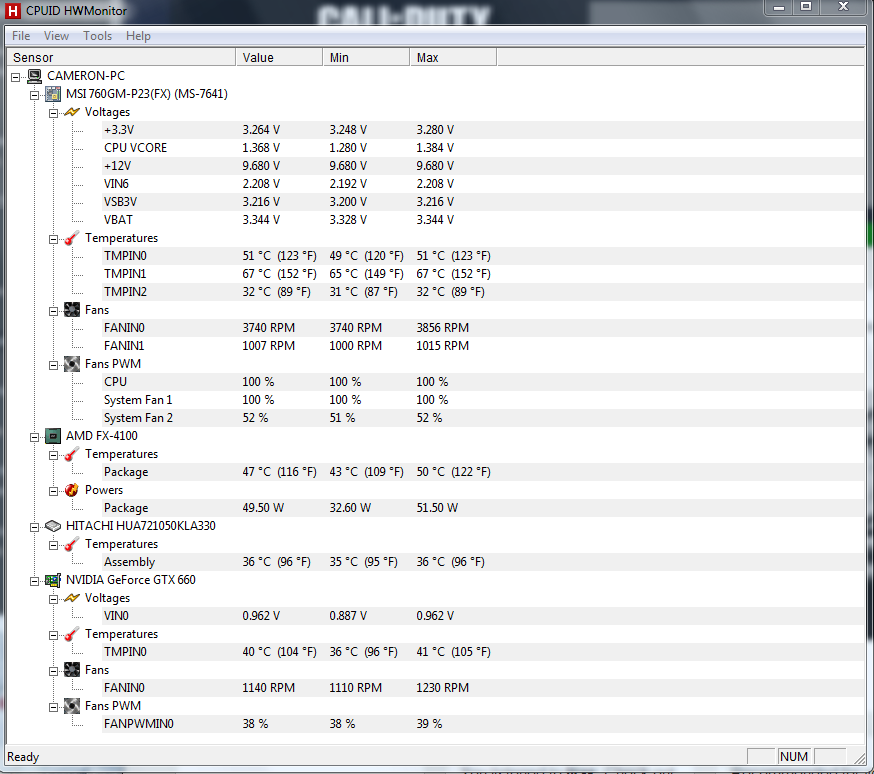Collapse the Powers group
874x774 pixels.
(x=54, y=491)
